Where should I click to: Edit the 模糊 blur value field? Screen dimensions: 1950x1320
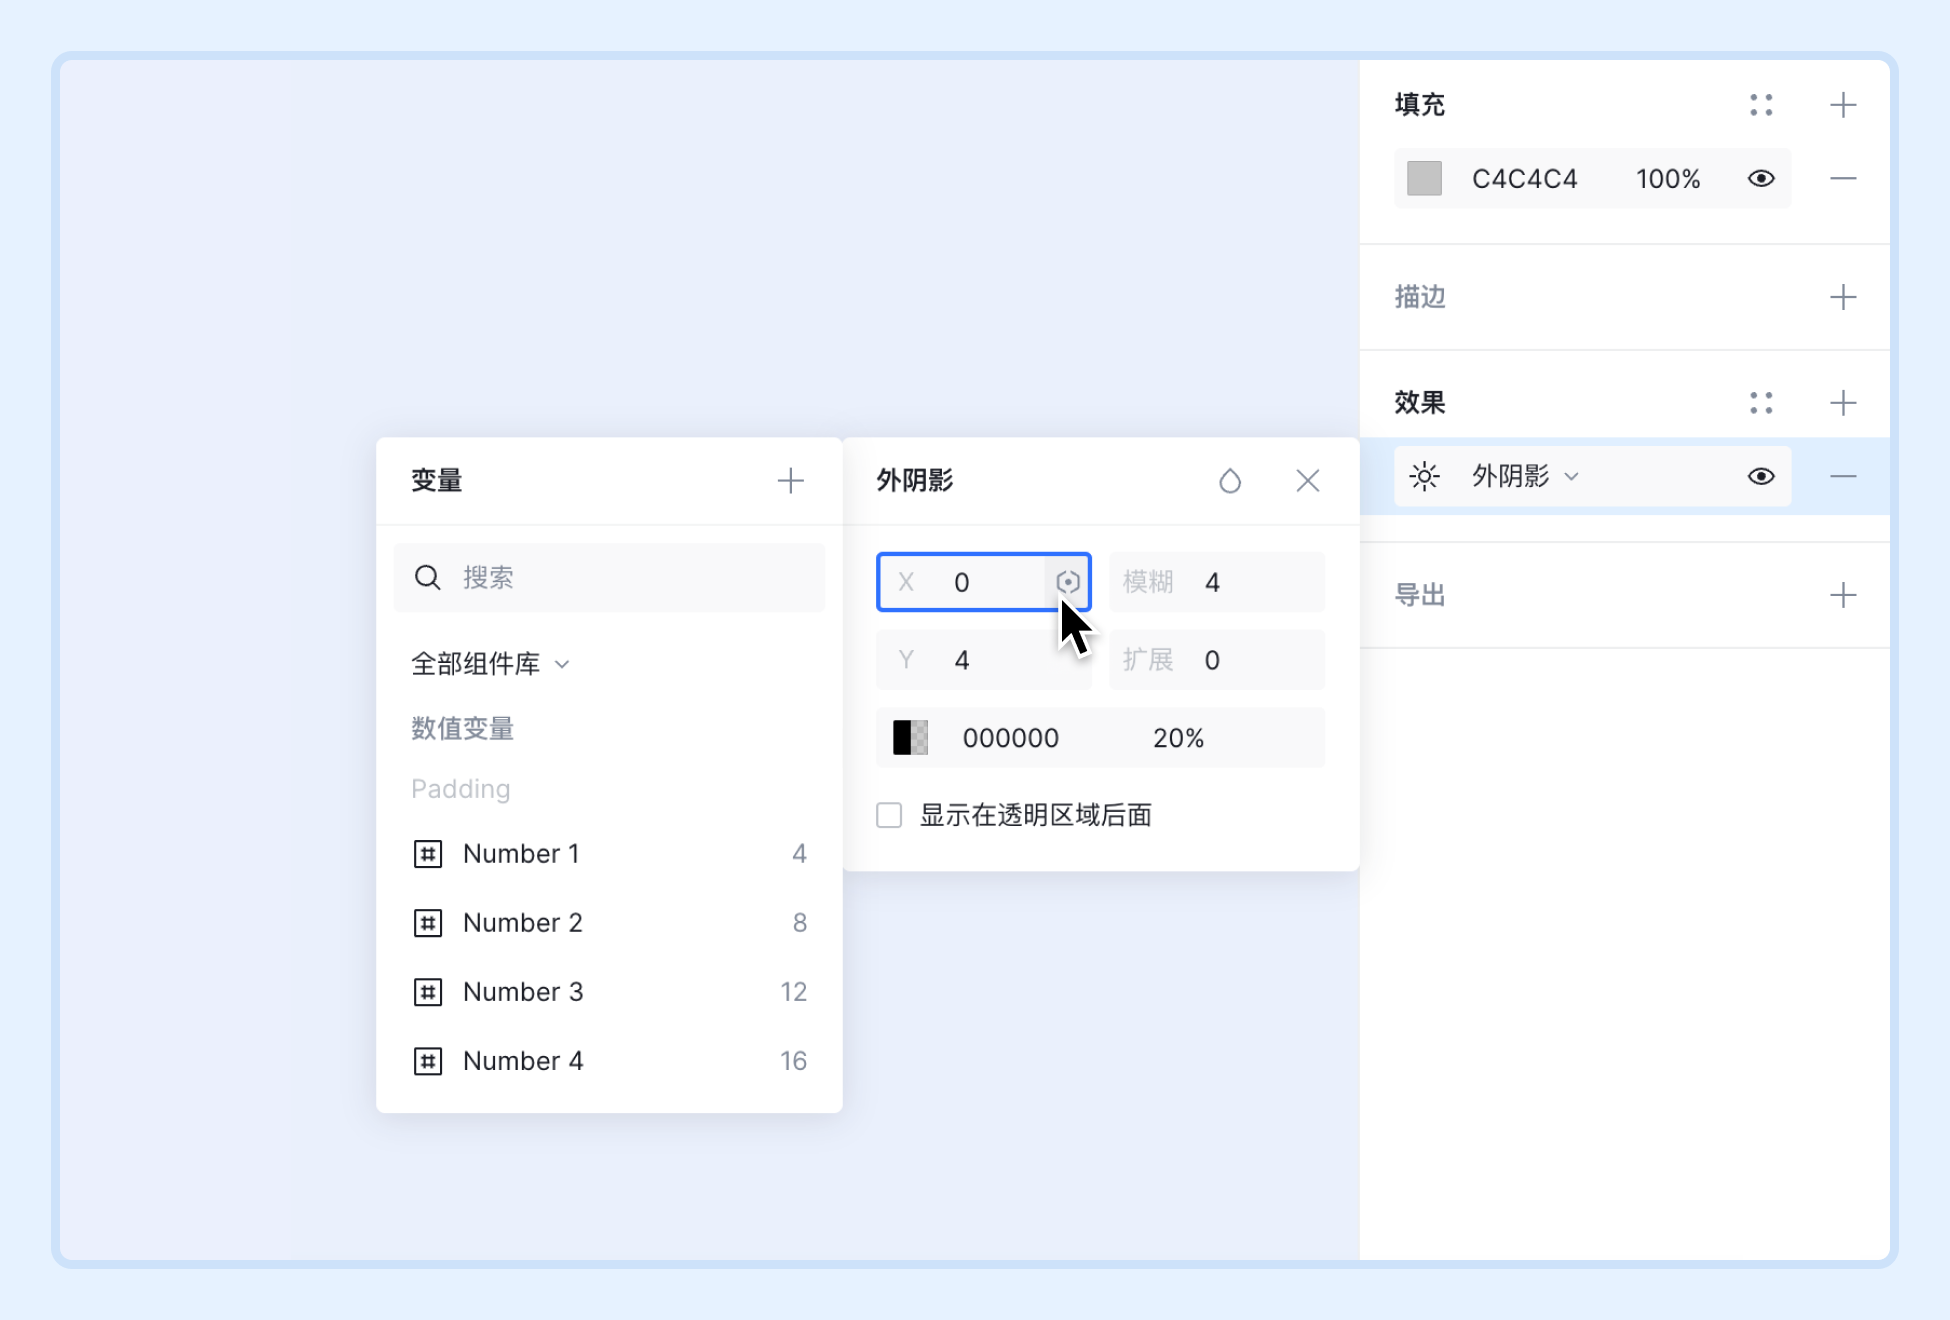point(1217,582)
